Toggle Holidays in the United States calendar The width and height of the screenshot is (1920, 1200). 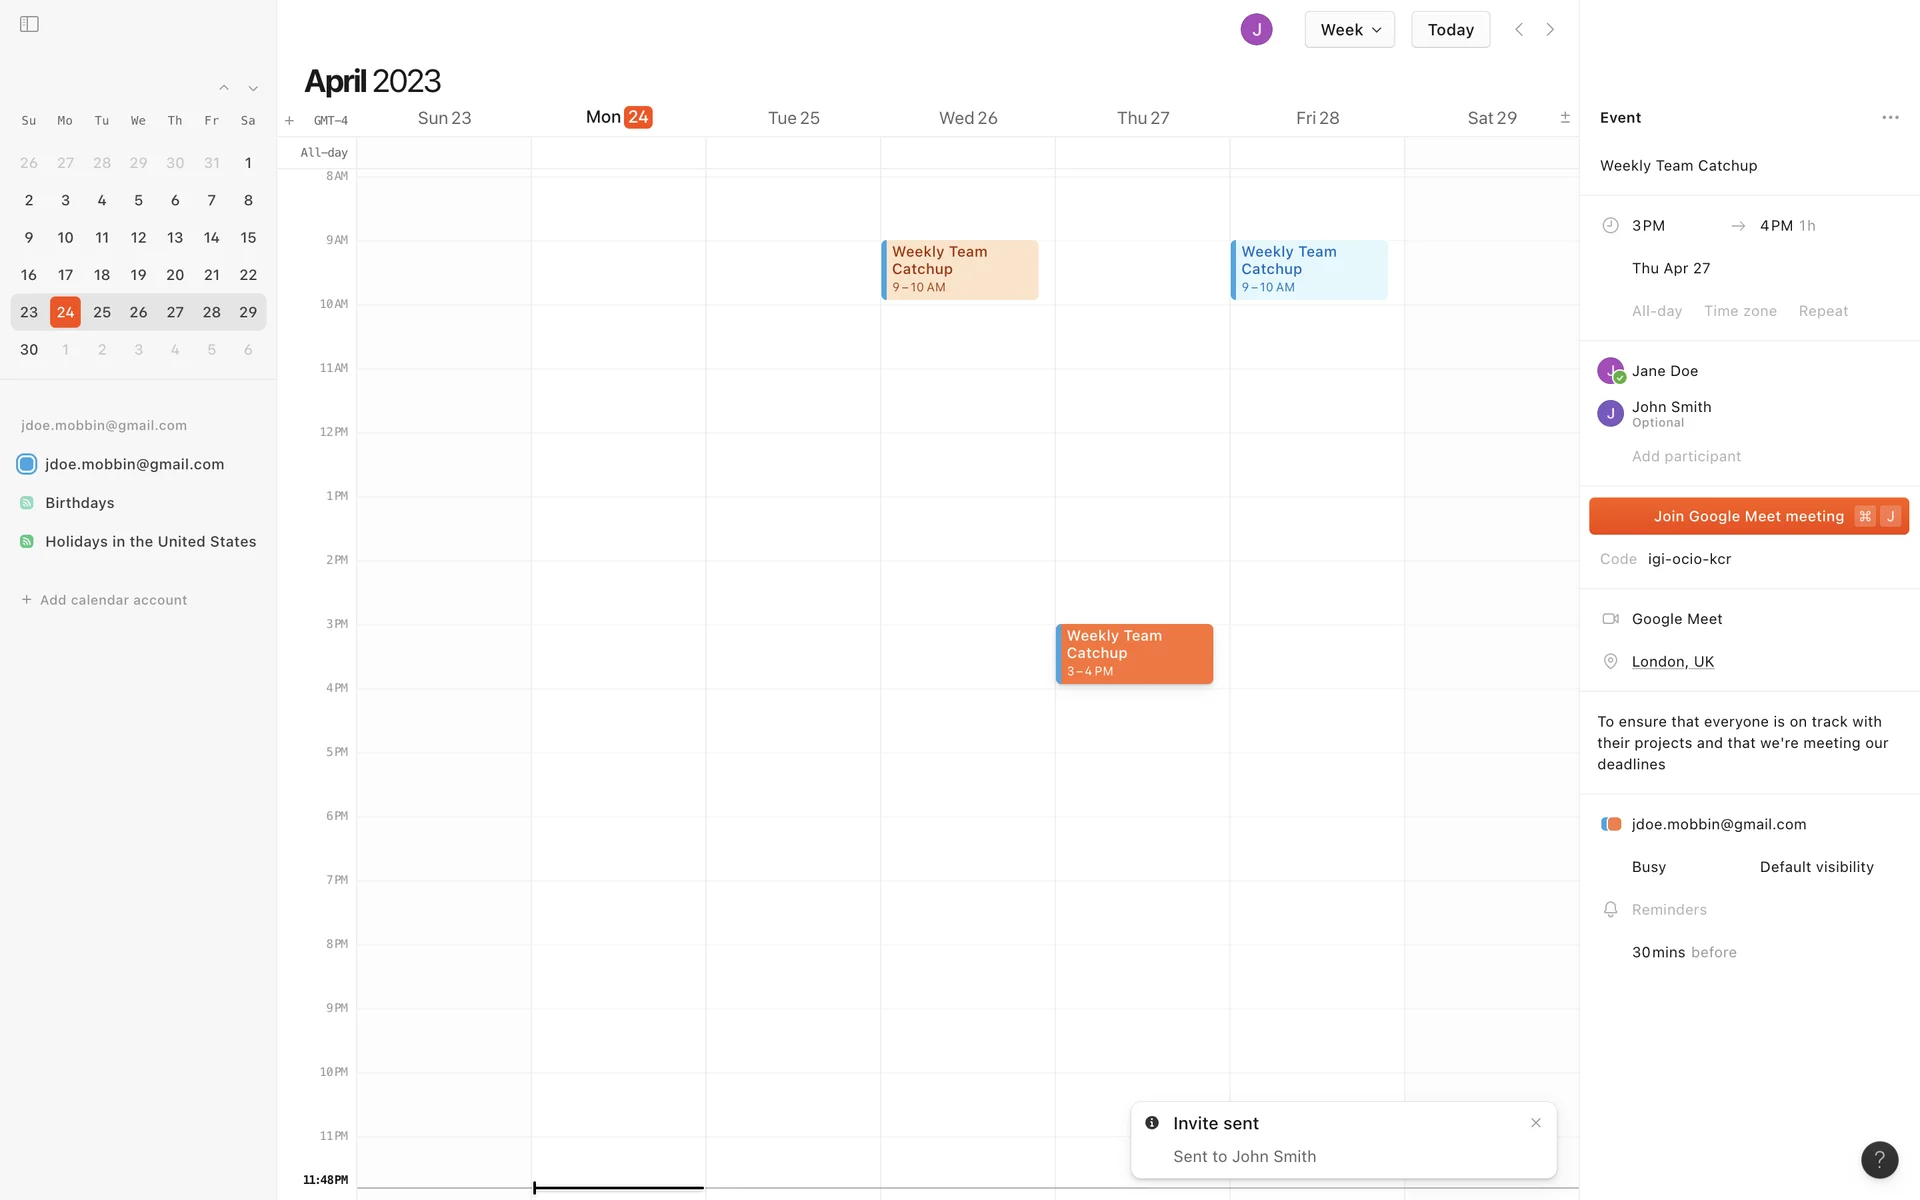point(27,542)
